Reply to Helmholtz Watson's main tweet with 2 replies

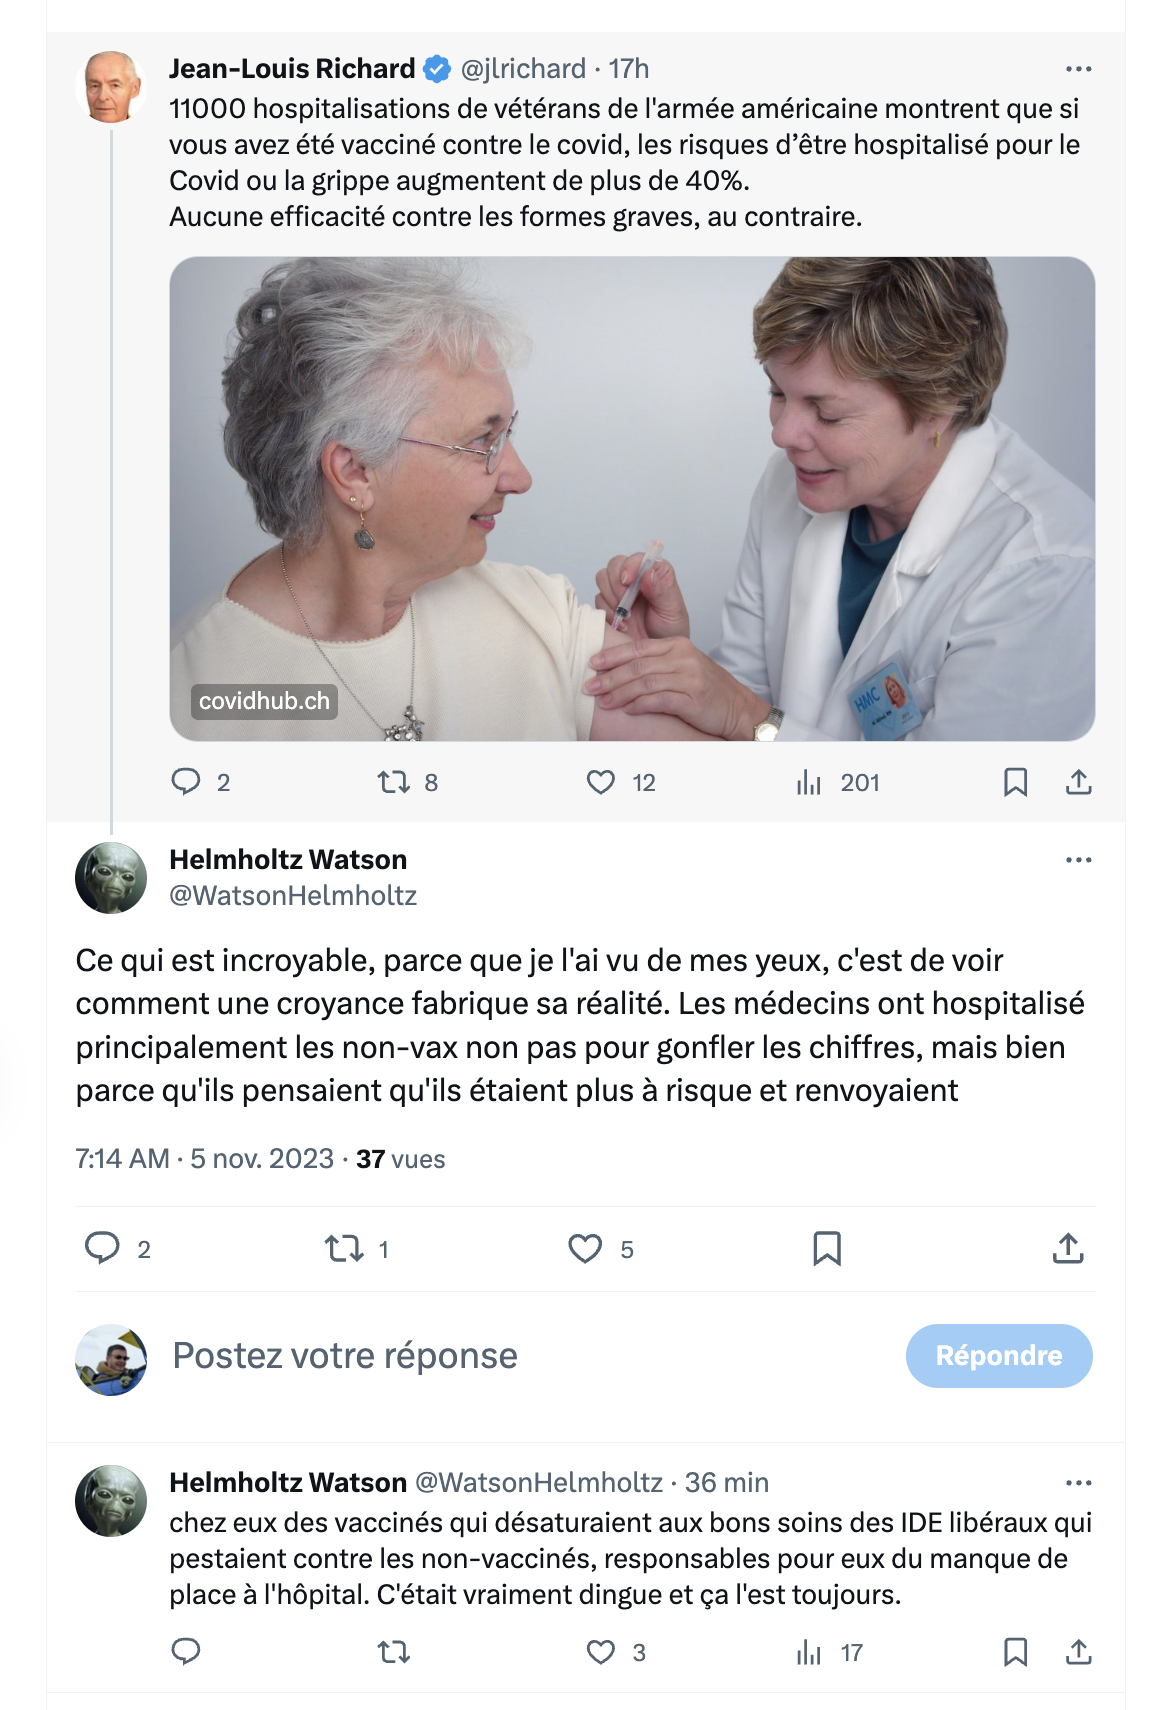[102, 1248]
